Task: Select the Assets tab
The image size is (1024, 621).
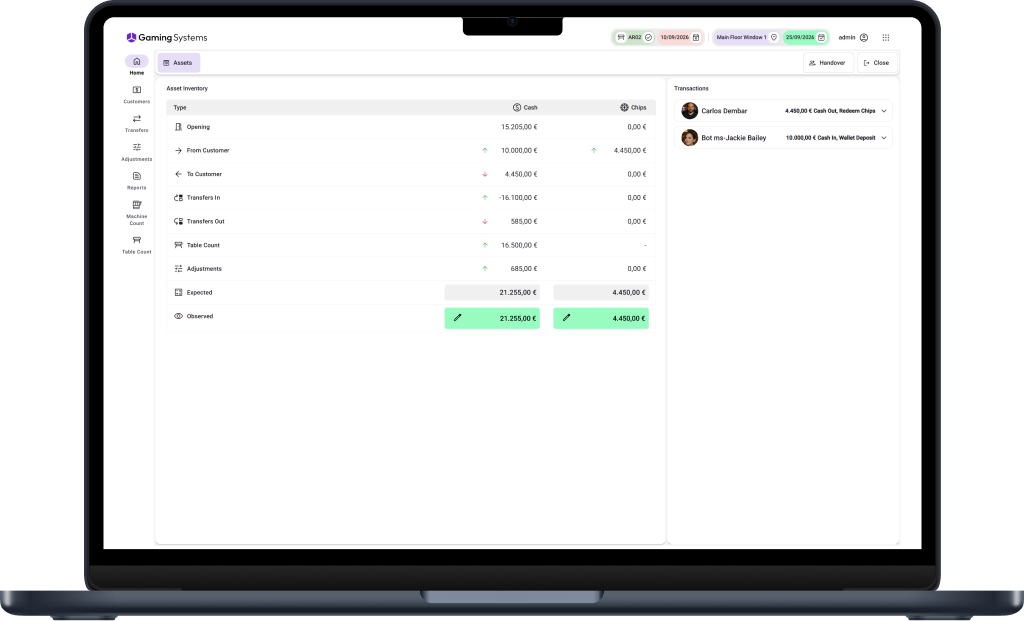Action: point(178,63)
